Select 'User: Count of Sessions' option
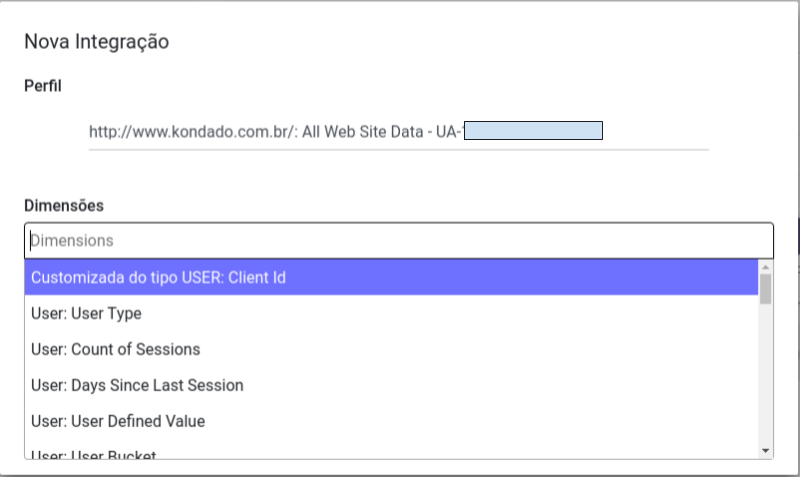The image size is (800, 481). [390, 349]
